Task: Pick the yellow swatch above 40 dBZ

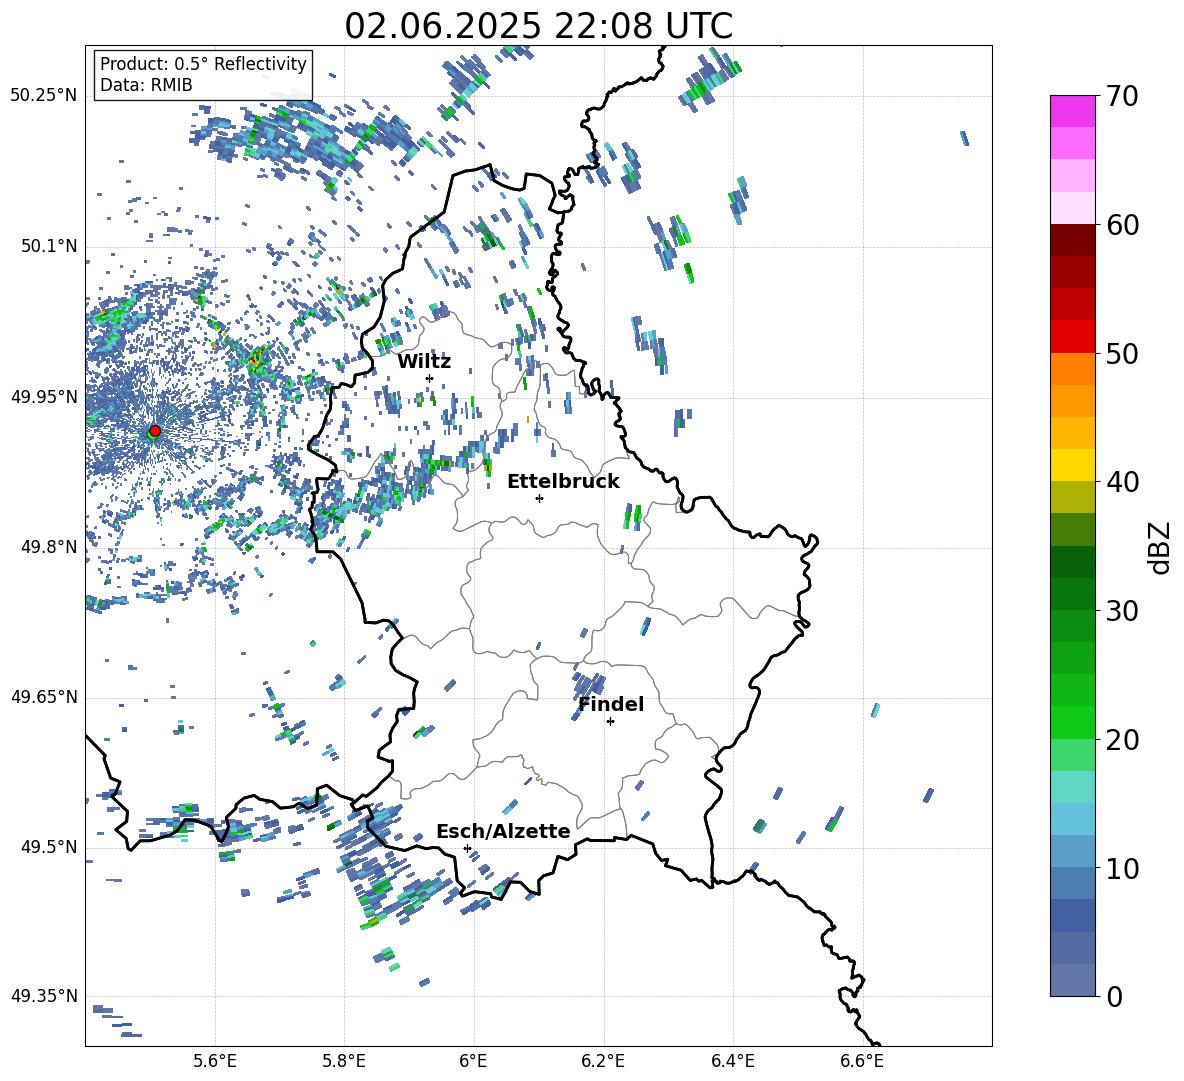Action: click(1072, 465)
